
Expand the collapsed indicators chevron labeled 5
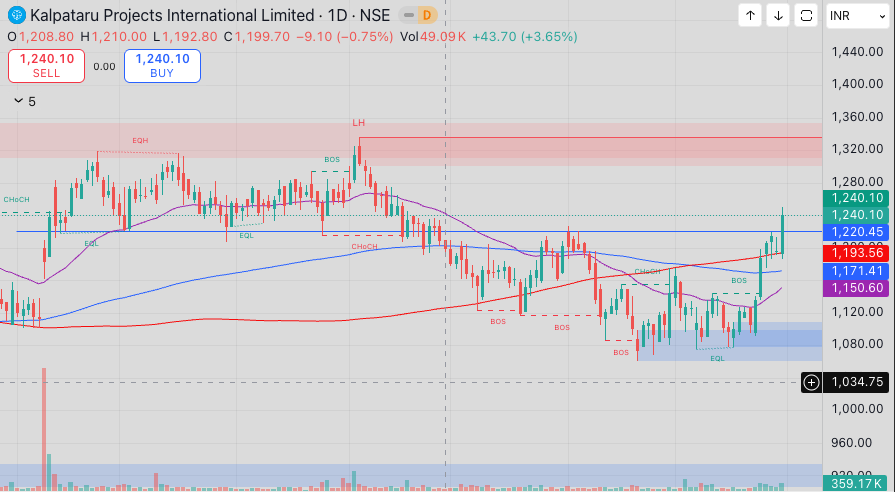(25, 101)
